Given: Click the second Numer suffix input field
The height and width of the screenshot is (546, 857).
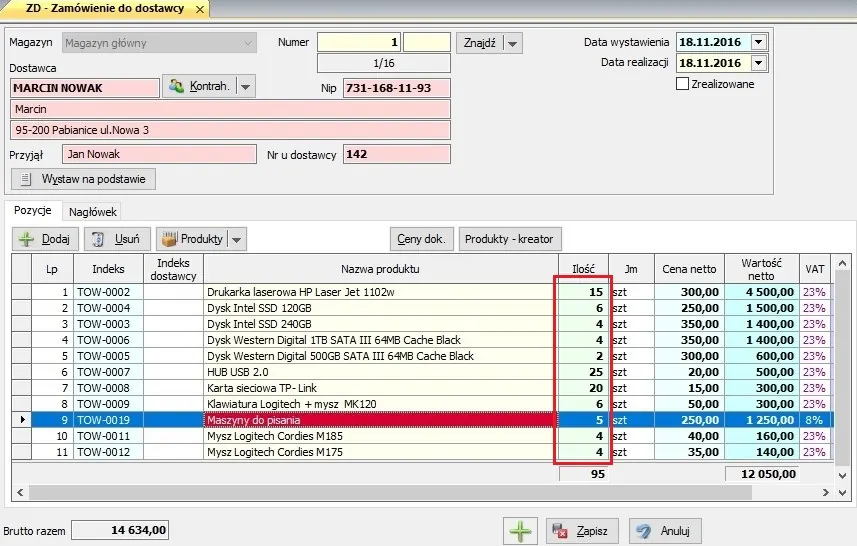Looking at the screenshot, I should (x=426, y=42).
